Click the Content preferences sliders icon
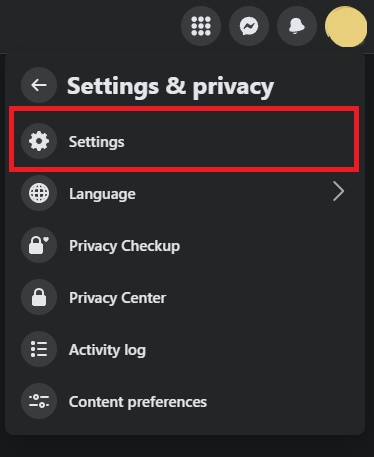Screen dimensions: 374x457 tap(39, 401)
